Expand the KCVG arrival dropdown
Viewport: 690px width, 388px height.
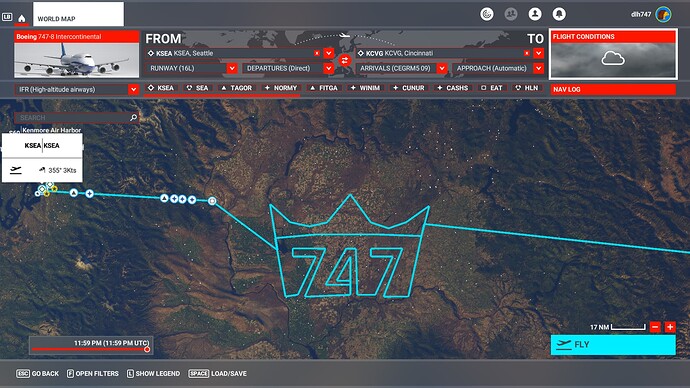(539, 53)
